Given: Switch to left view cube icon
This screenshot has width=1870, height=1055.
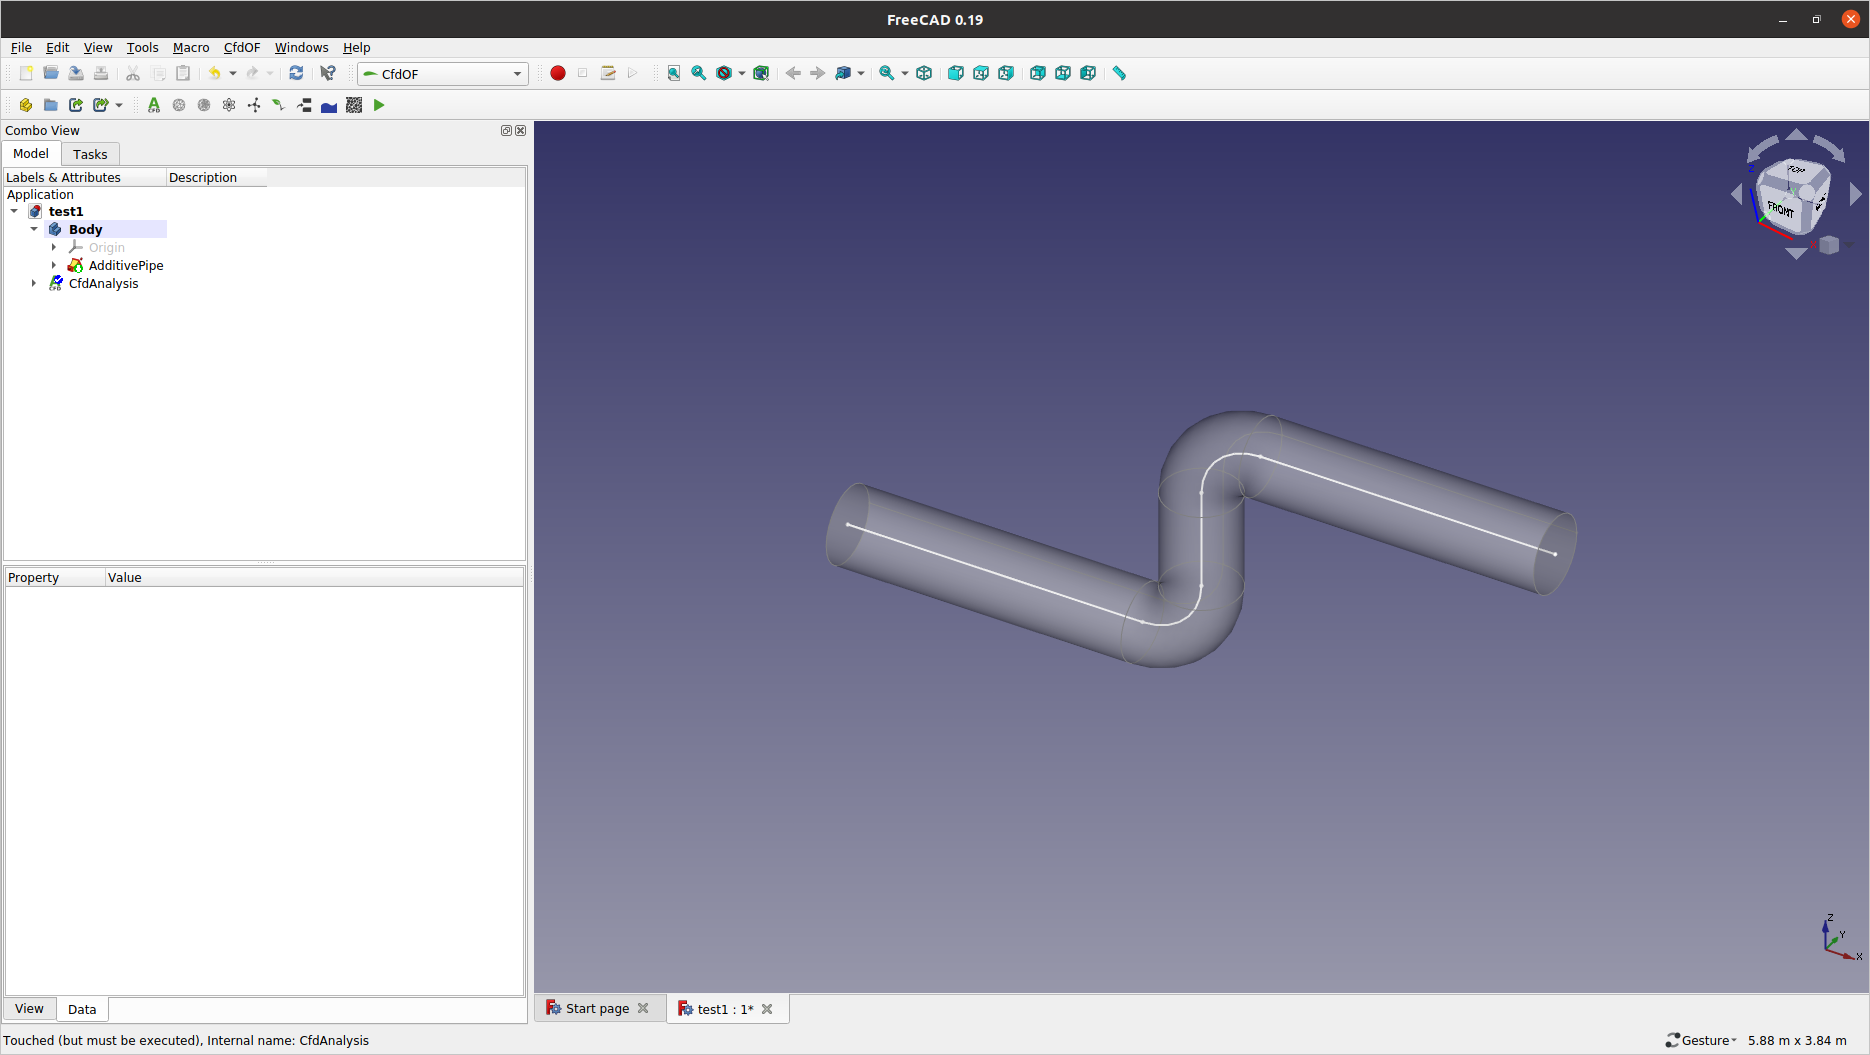Looking at the screenshot, I should coord(1088,73).
